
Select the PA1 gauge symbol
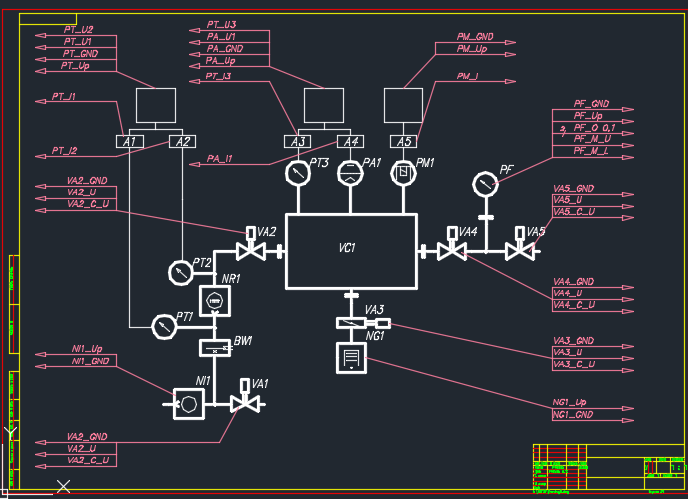(x=350, y=173)
